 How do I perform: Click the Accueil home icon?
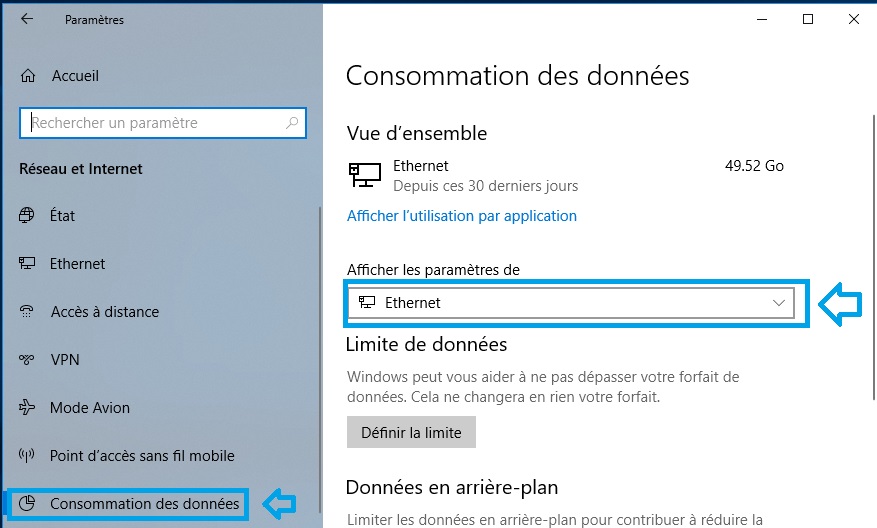(x=28, y=76)
